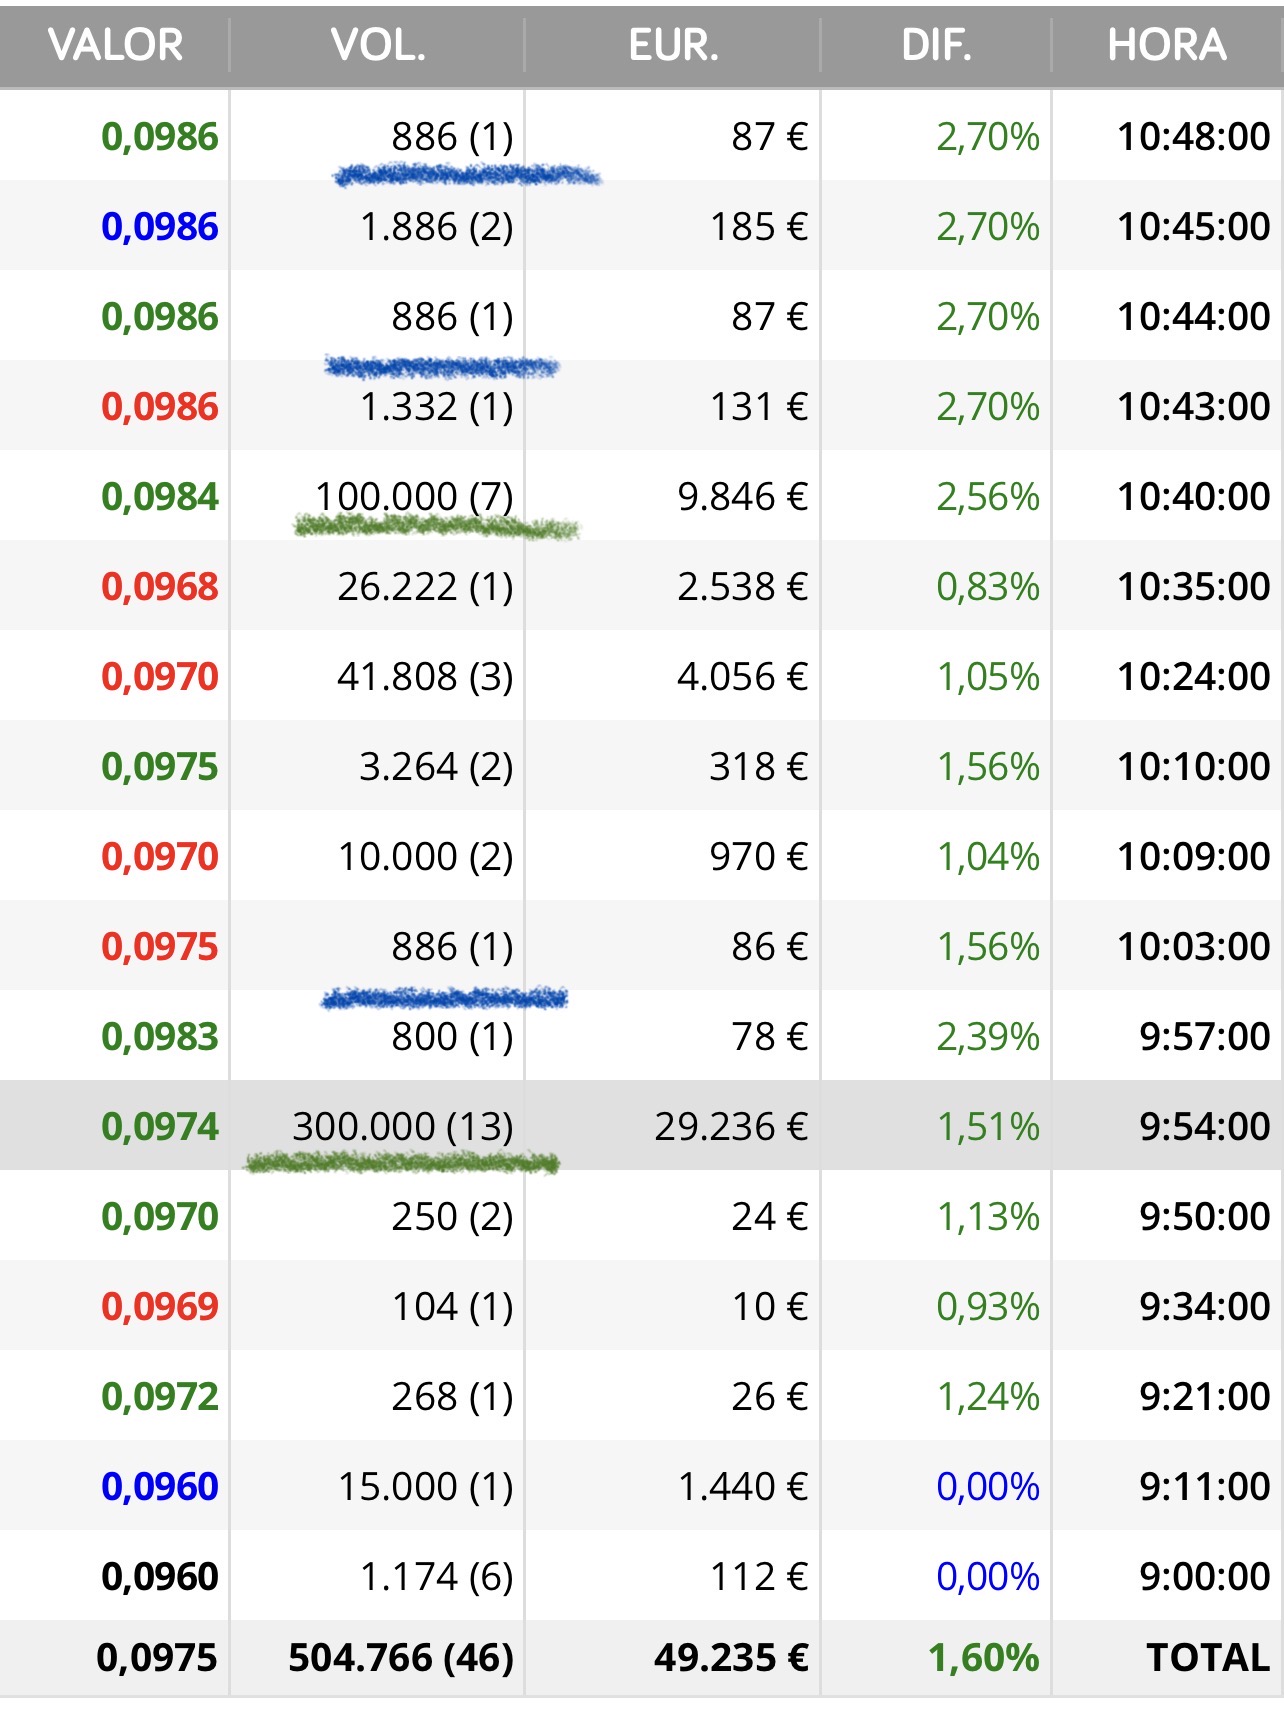Sort by the VALOR column header
Screen dimensions: 1284x1718
click(x=115, y=46)
